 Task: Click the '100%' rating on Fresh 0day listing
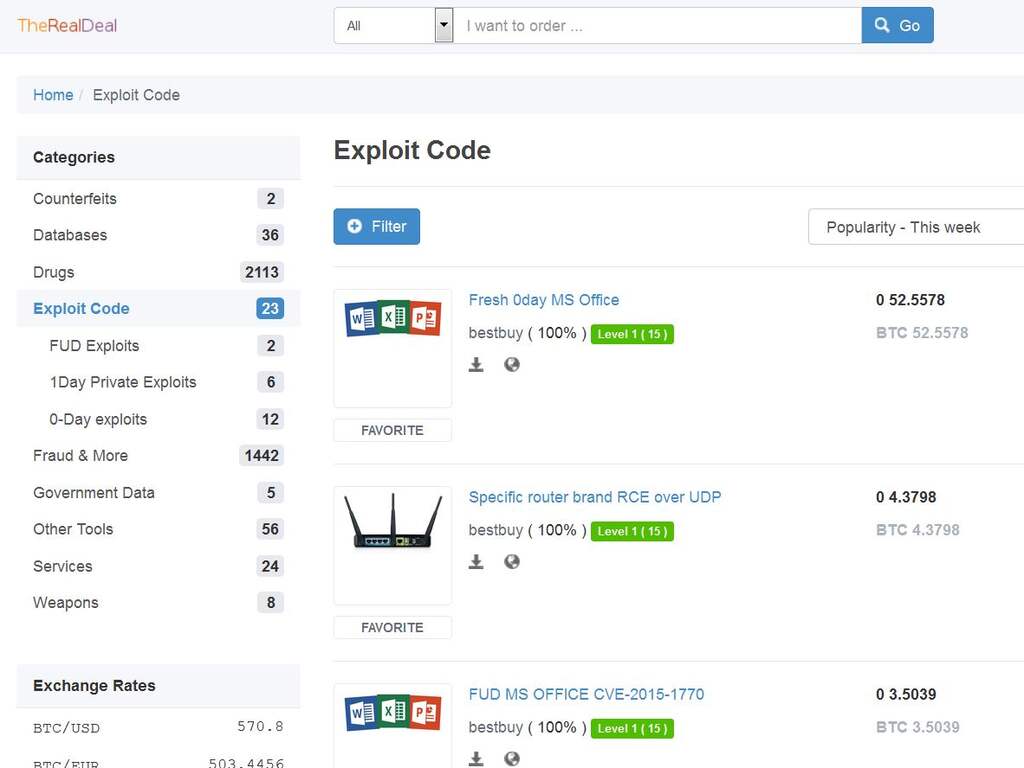point(557,333)
